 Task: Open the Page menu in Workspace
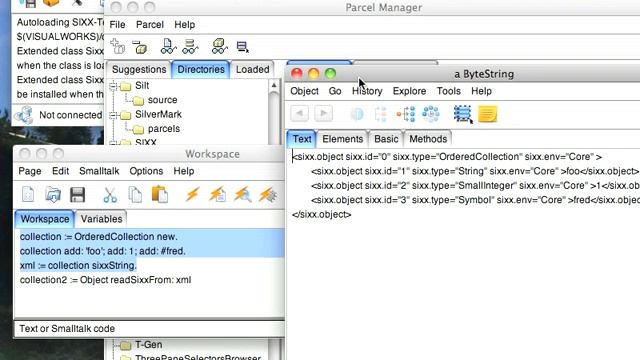(x=30, y=171)
